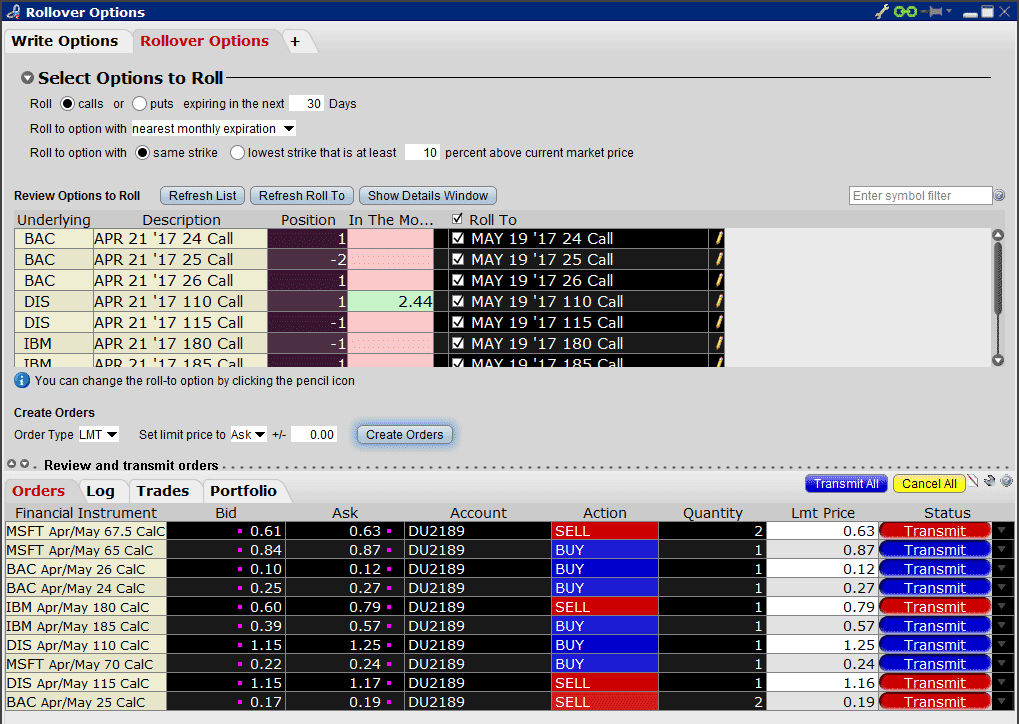Open the Set limit price to Ask dropdown

pos(248,434)
